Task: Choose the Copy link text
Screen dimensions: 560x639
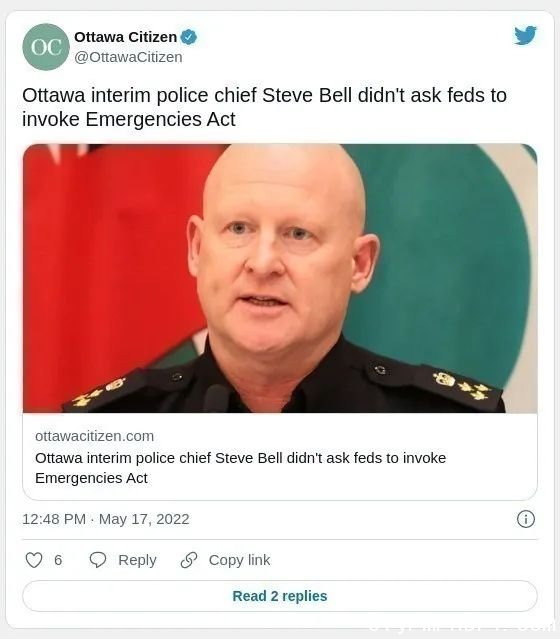Action: [239, 560]
